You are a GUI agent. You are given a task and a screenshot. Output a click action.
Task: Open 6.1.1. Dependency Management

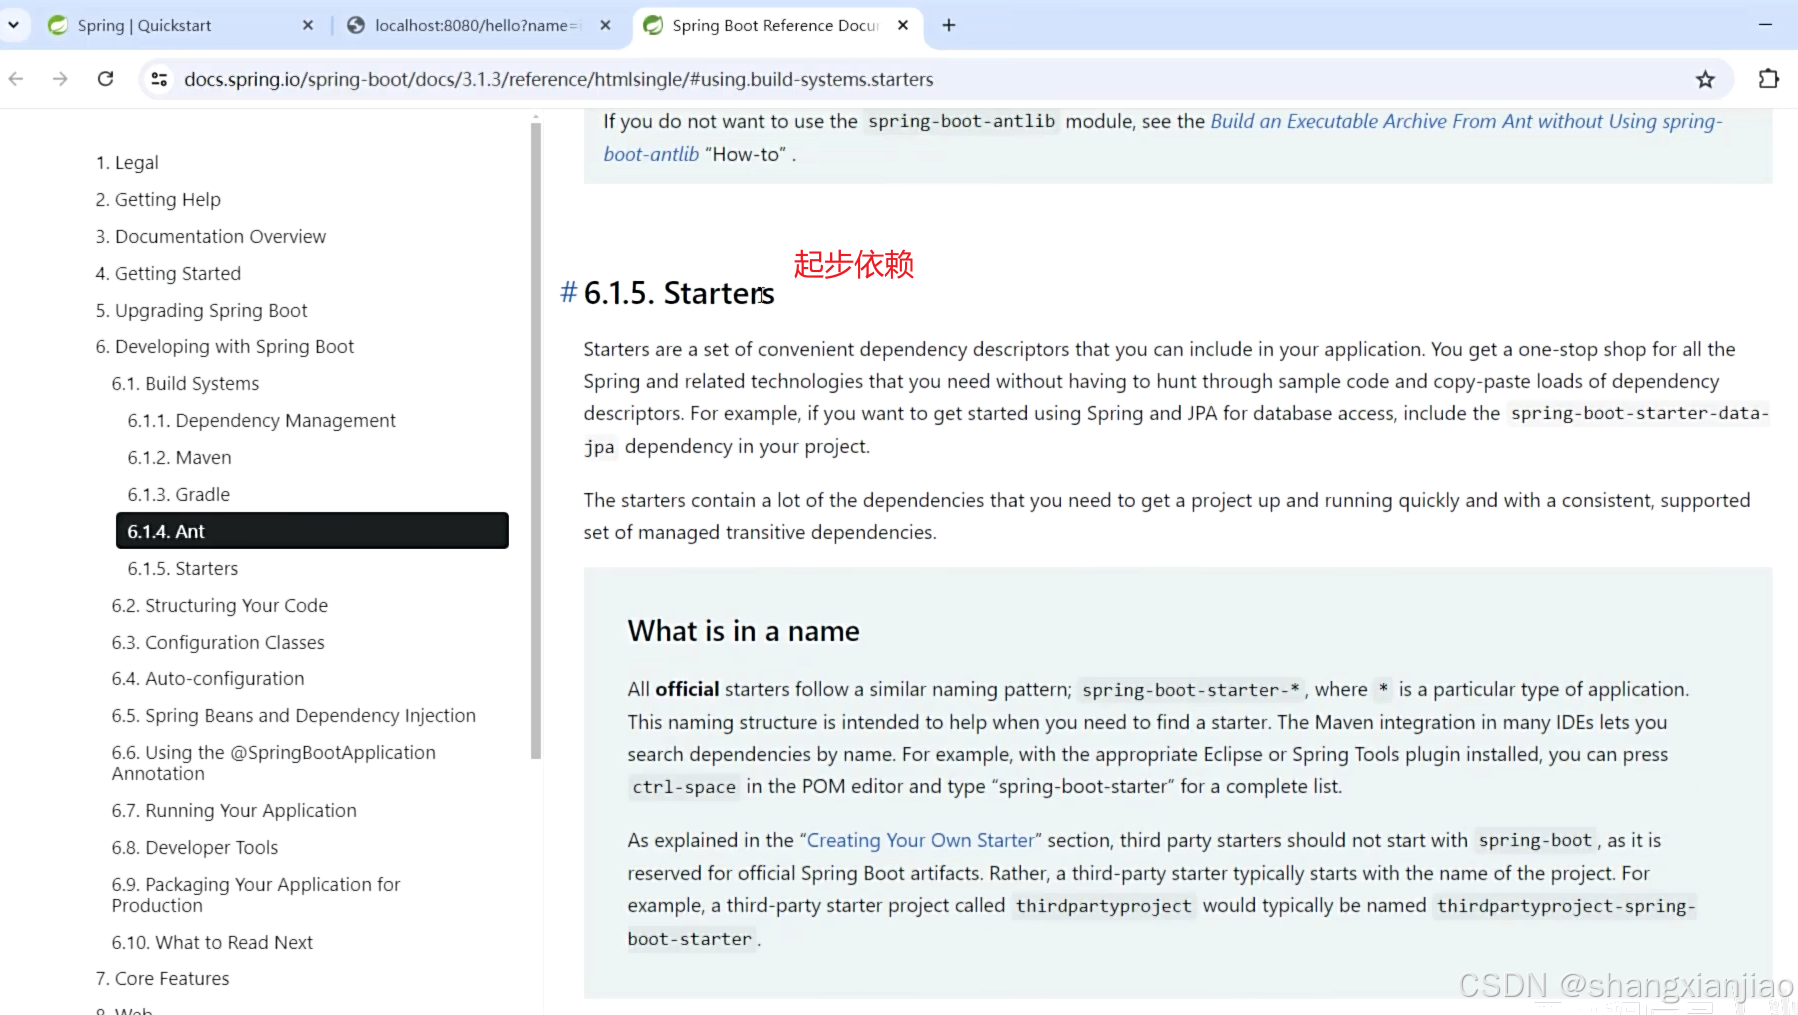(261, 420)
